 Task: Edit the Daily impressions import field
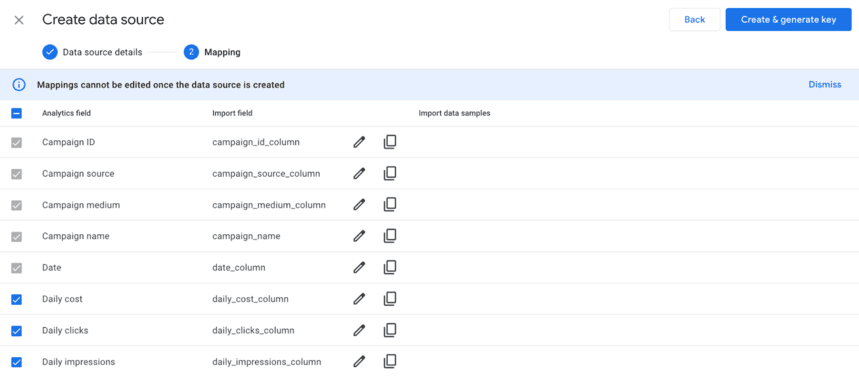(359, 362)
